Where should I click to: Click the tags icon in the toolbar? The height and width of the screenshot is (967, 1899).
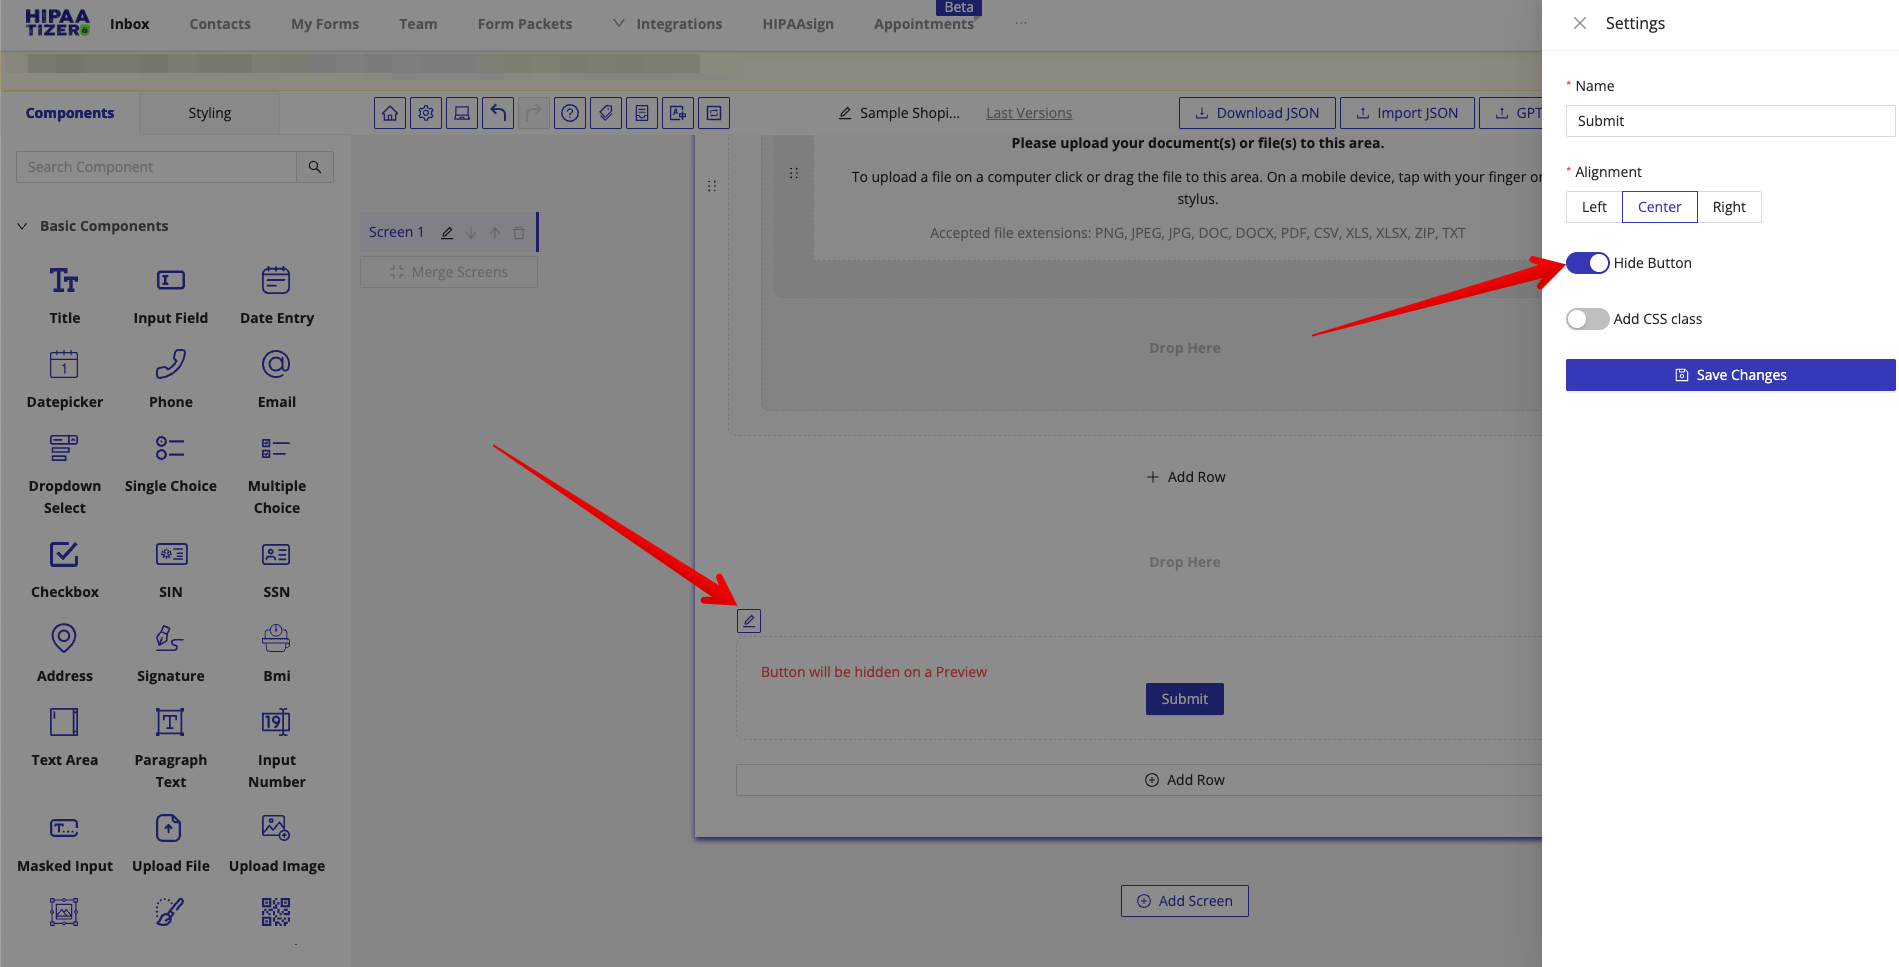click(606, 113)
